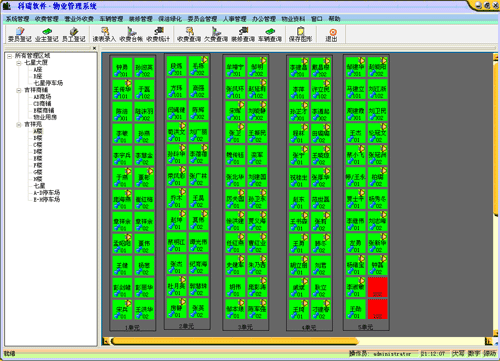Open 车辆查询 vehicle query icon
500x361 pixels.
tap(270, 35)
